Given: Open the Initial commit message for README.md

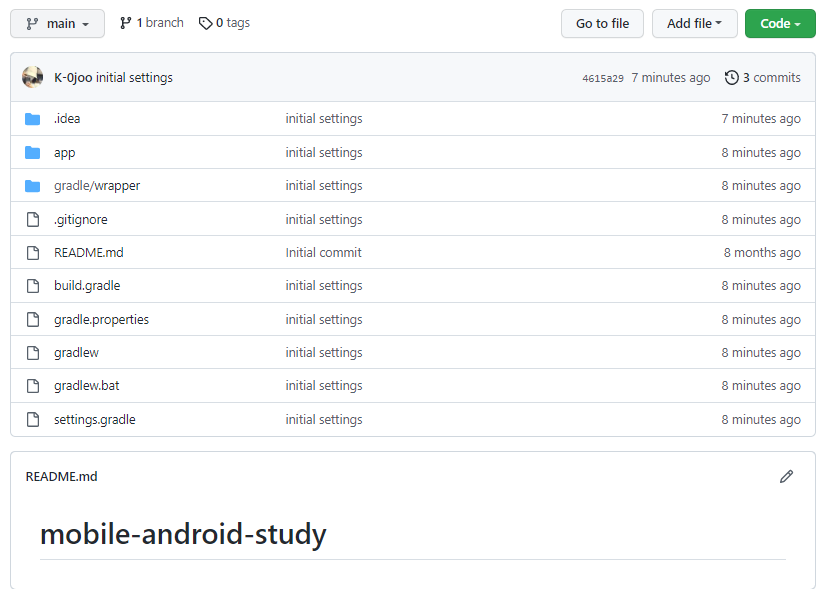Looking at the screenshot, I should pos(324,253).
